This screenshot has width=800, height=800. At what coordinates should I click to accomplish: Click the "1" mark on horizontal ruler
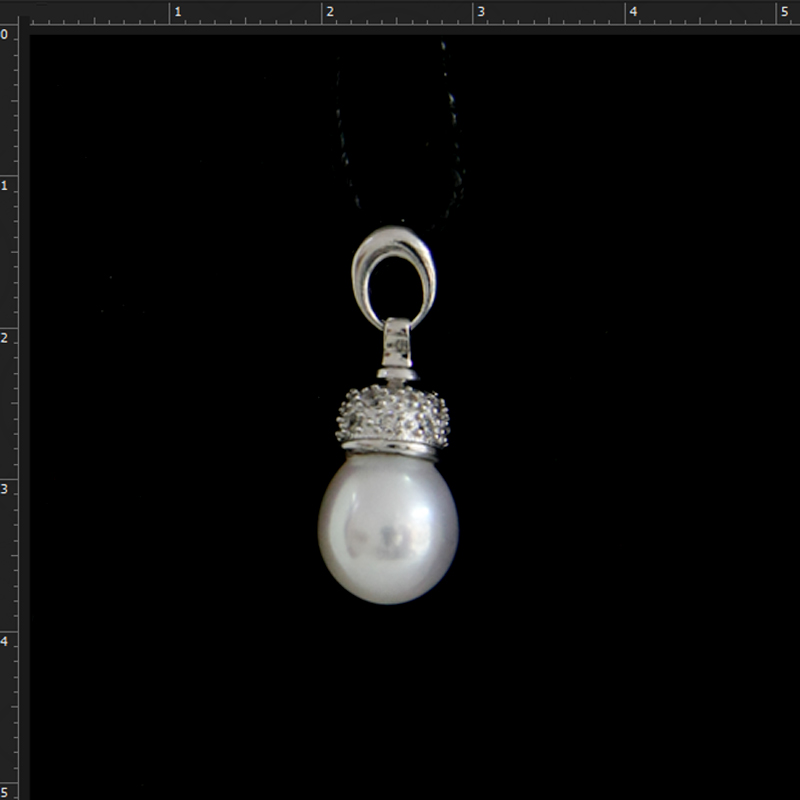[x=178, y=12]
